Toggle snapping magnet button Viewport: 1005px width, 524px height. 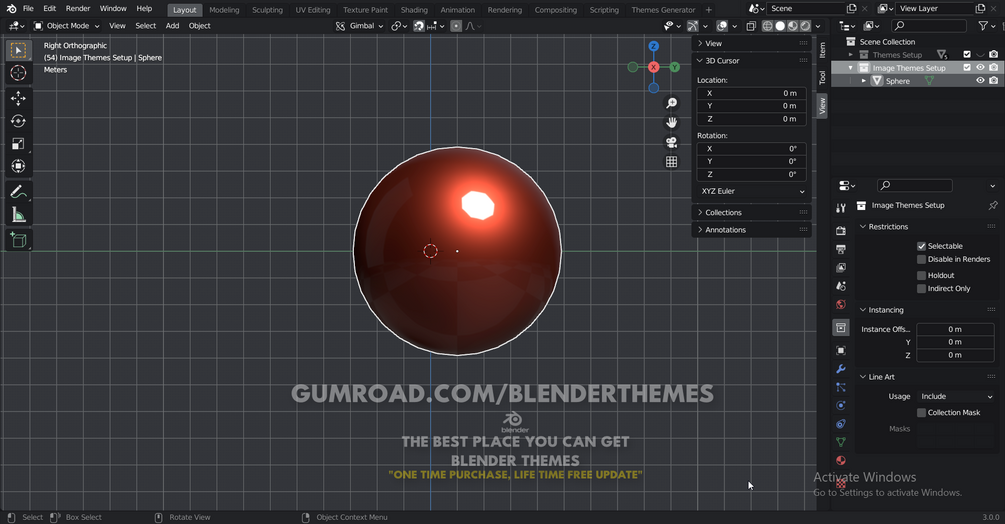pyautogui.click(x=419, y=26)
